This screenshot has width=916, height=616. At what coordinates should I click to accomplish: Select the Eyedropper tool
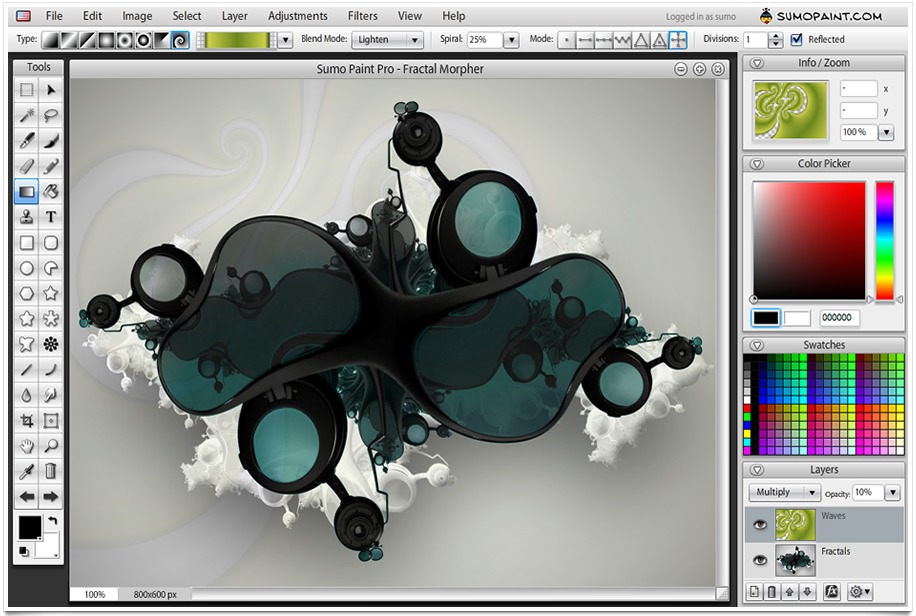point(26,471)
